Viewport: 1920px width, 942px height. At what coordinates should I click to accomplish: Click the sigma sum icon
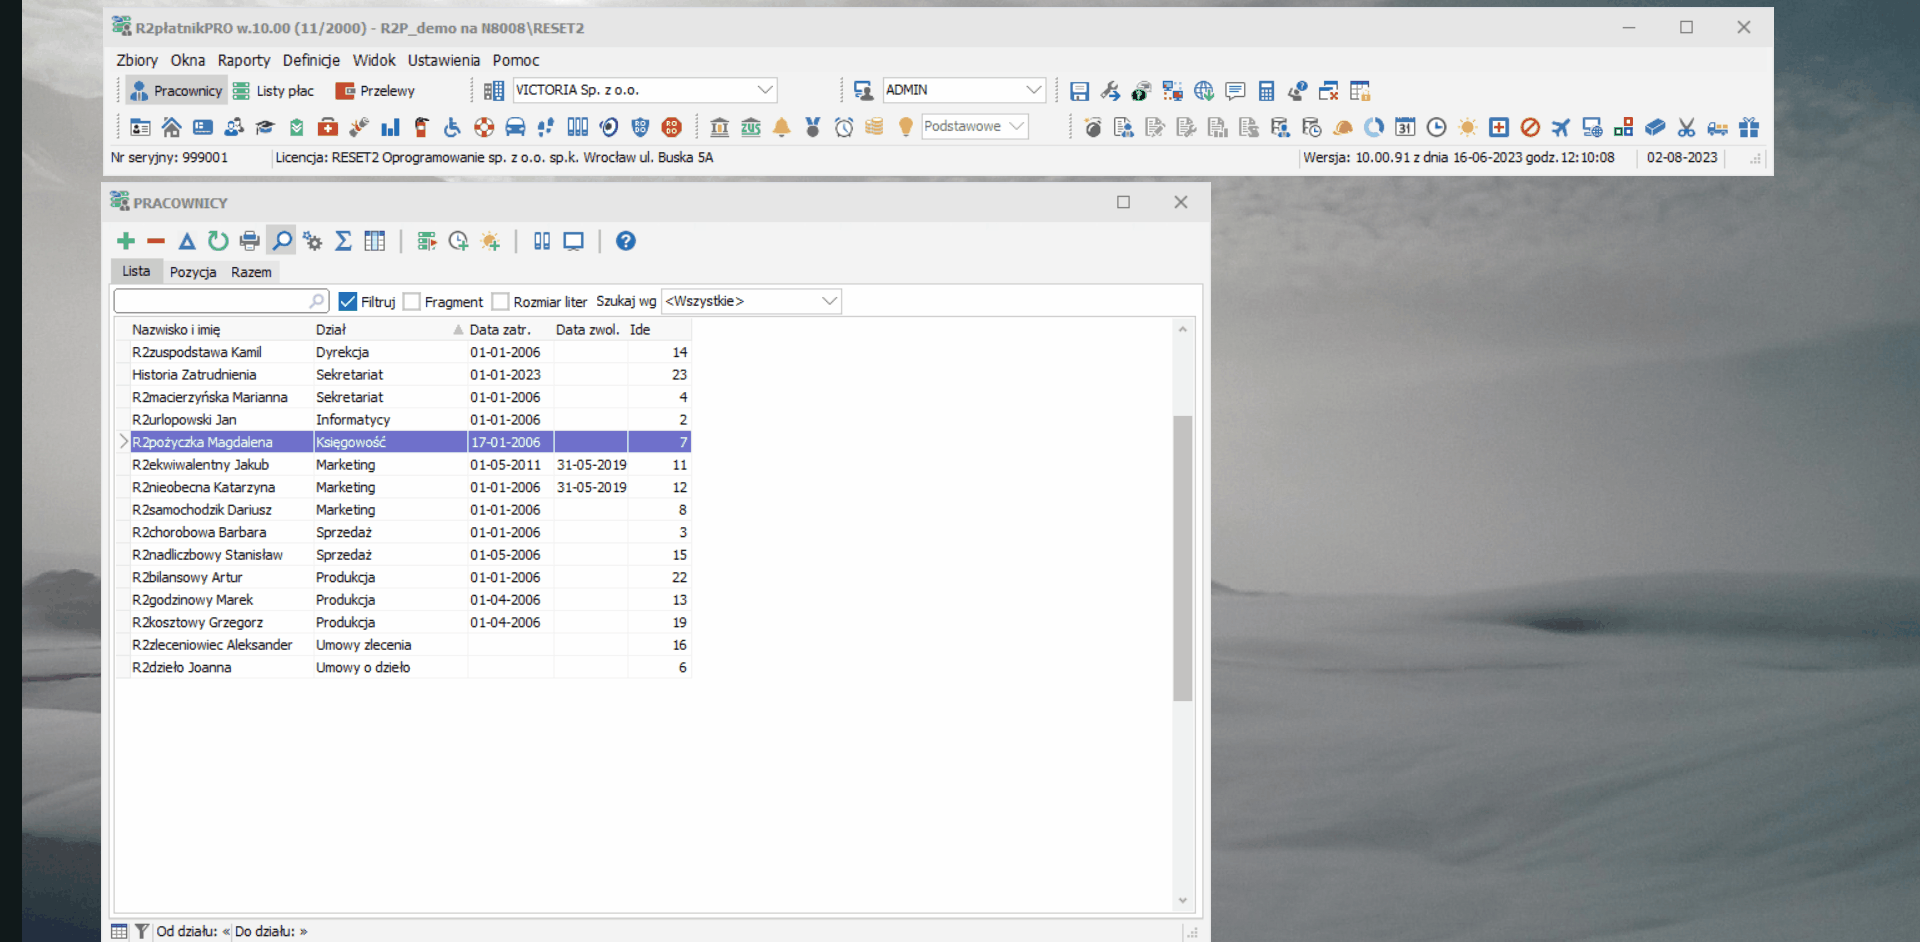[x=343, y=241]
